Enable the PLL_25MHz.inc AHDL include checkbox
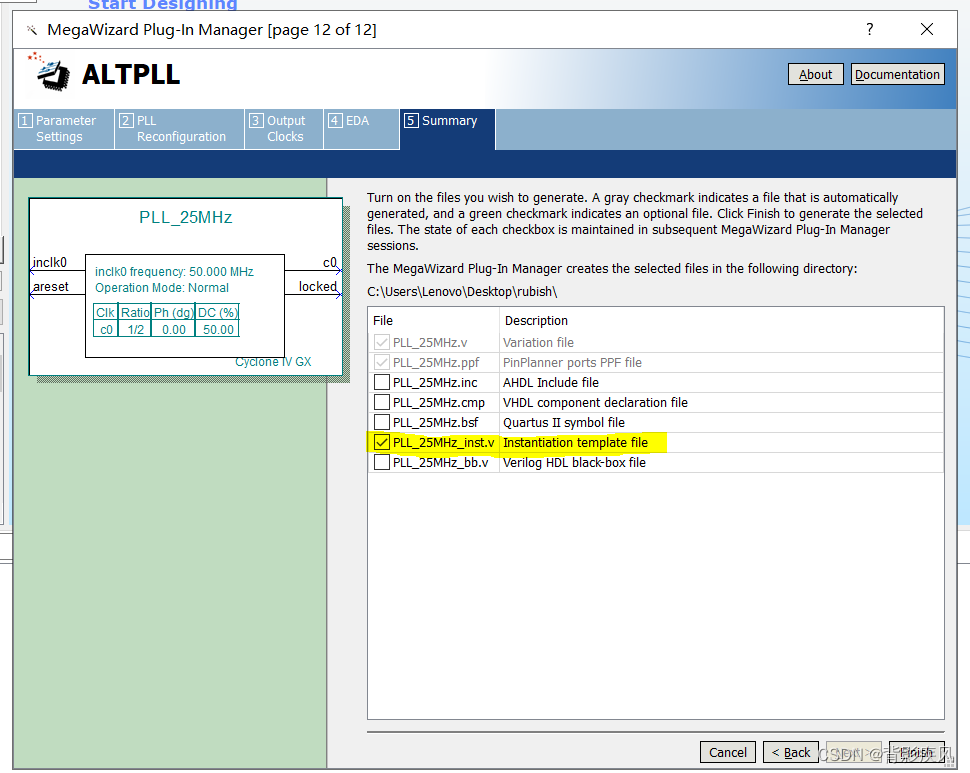Viewport: 970px width, 773px height. [382, 382]
